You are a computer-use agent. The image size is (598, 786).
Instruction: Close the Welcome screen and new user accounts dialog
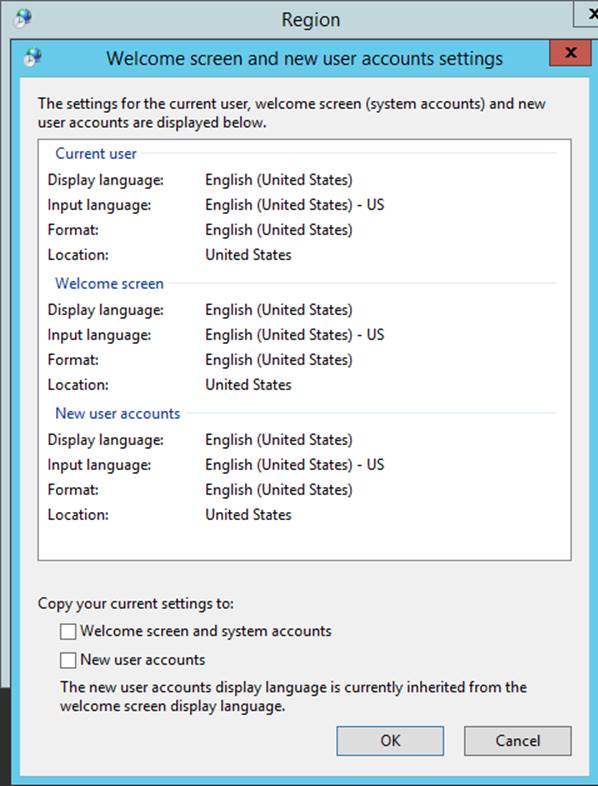[570, 53]
